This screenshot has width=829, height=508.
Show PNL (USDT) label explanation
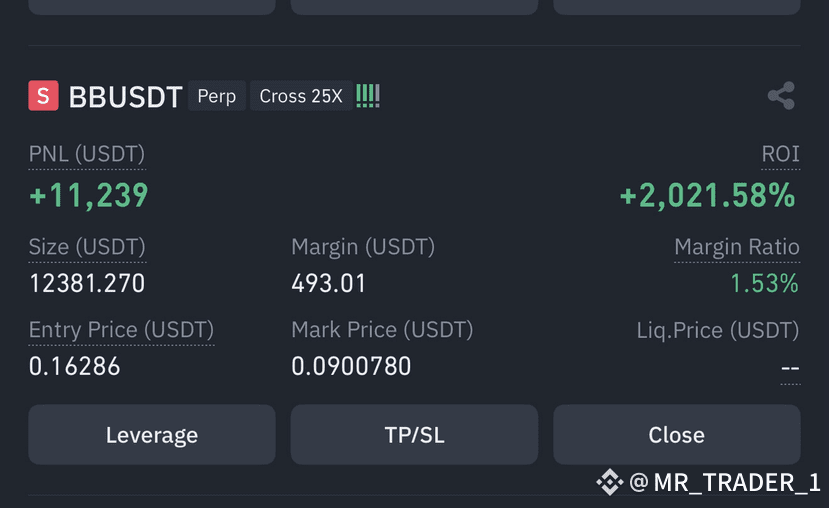87,154
